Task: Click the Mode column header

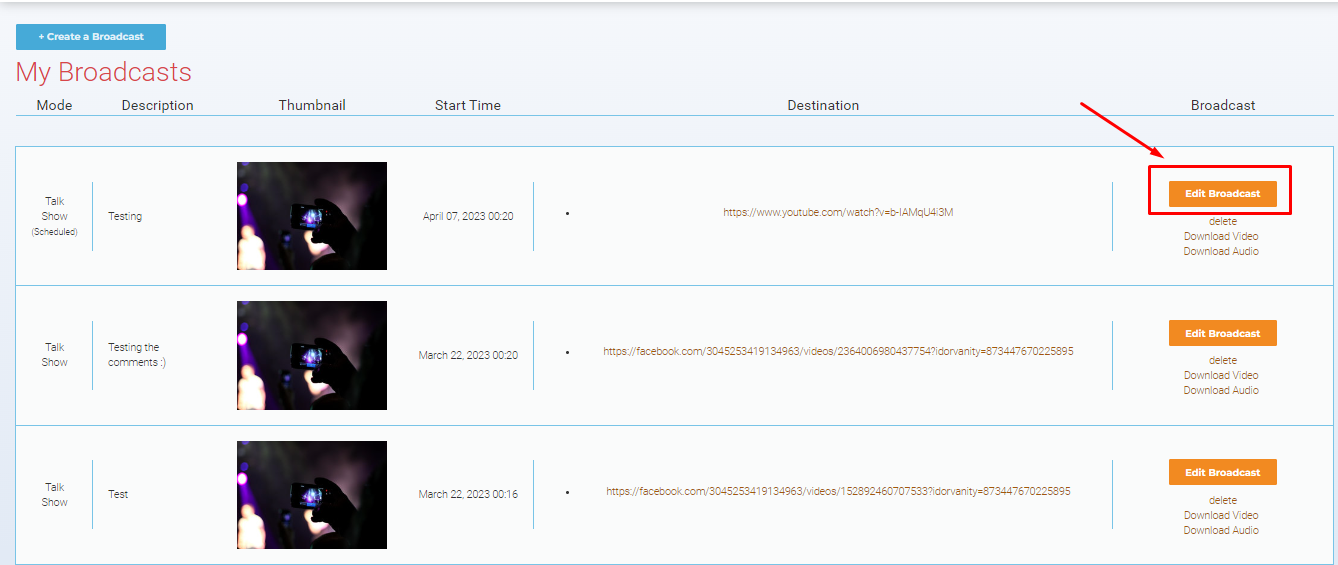Action: coord(55,105)
